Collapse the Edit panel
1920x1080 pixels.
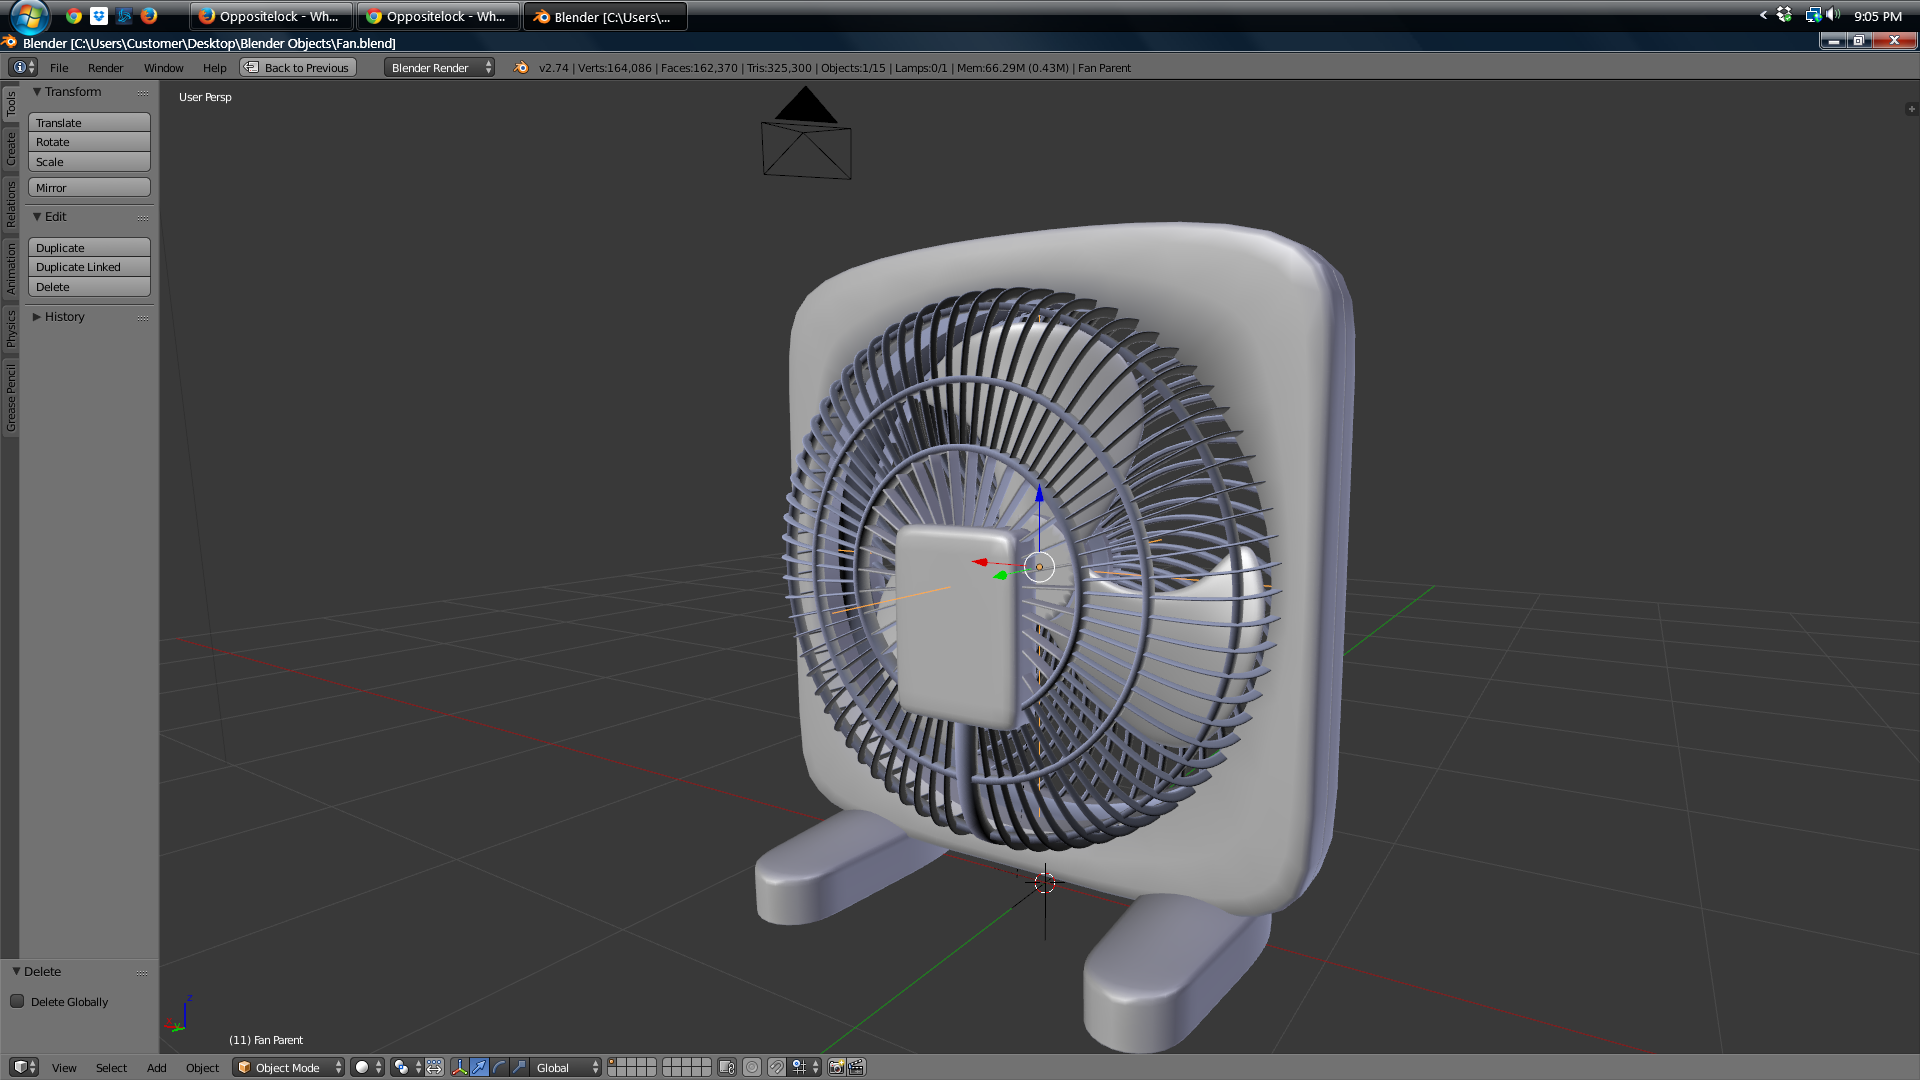click(x=37, y=216)
